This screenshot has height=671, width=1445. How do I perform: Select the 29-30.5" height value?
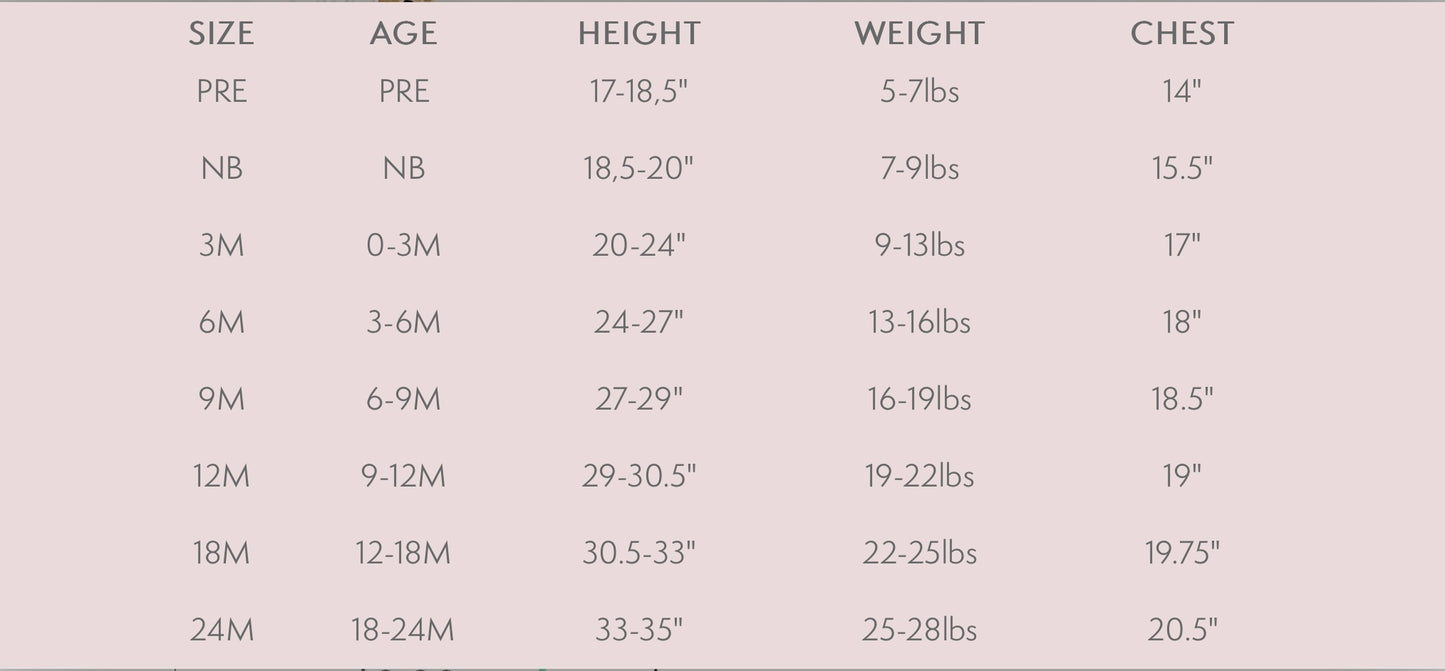tap(639, 476)
